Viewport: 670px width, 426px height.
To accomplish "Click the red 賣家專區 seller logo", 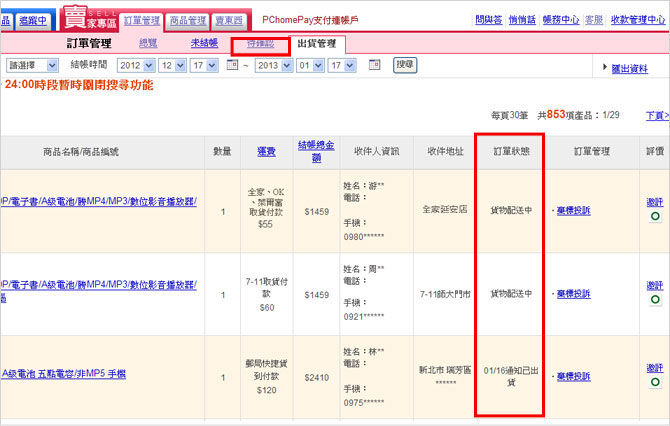I will point(90,16).
